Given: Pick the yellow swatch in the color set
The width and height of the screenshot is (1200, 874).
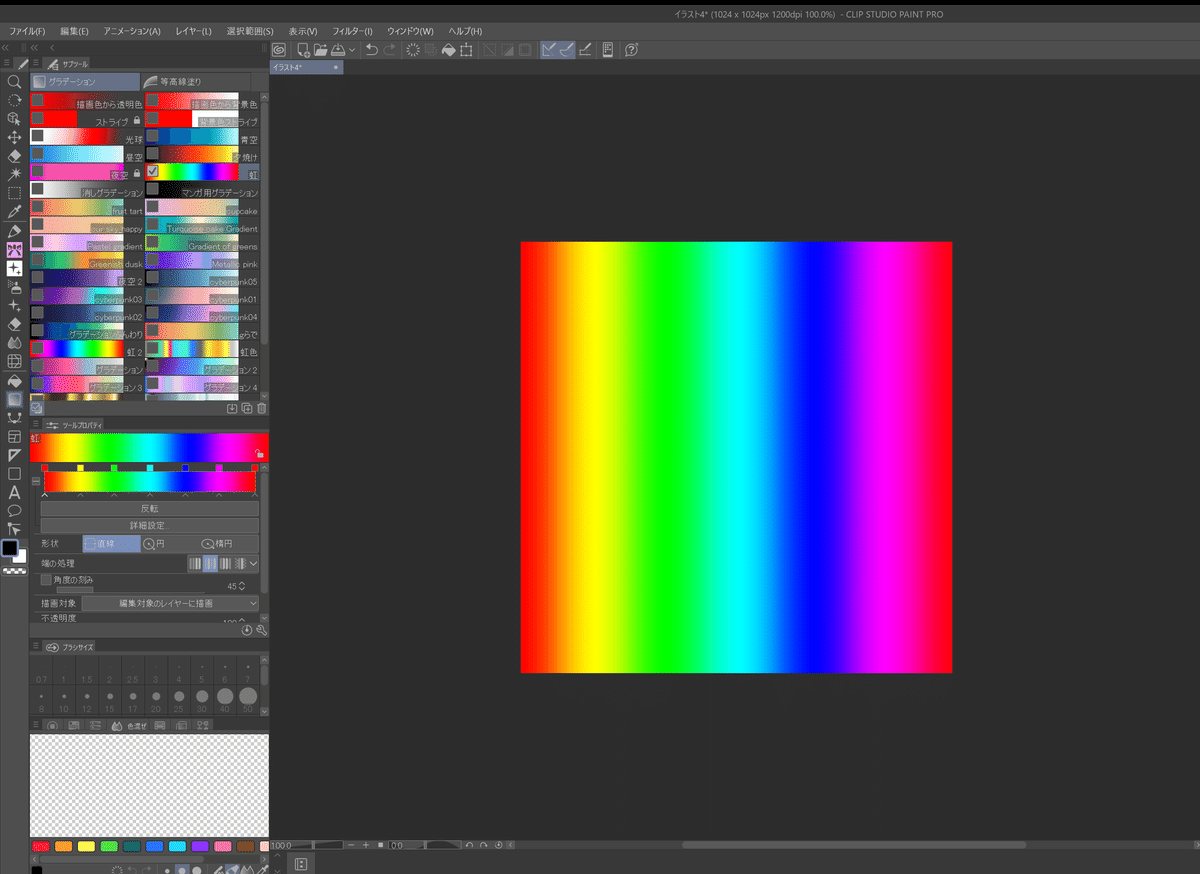Looking at the screenshot, I should pos(86,846).
